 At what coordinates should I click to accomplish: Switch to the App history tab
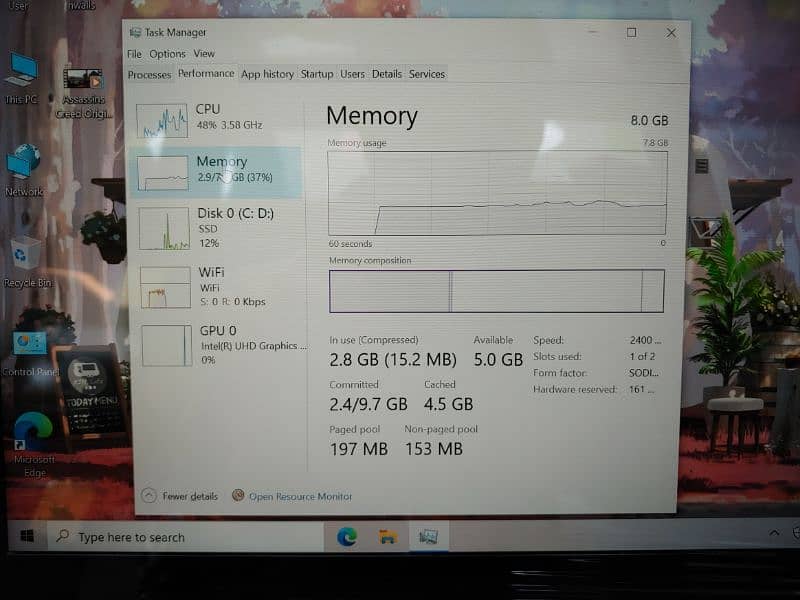pyautogui.click(x=267, y=74)
